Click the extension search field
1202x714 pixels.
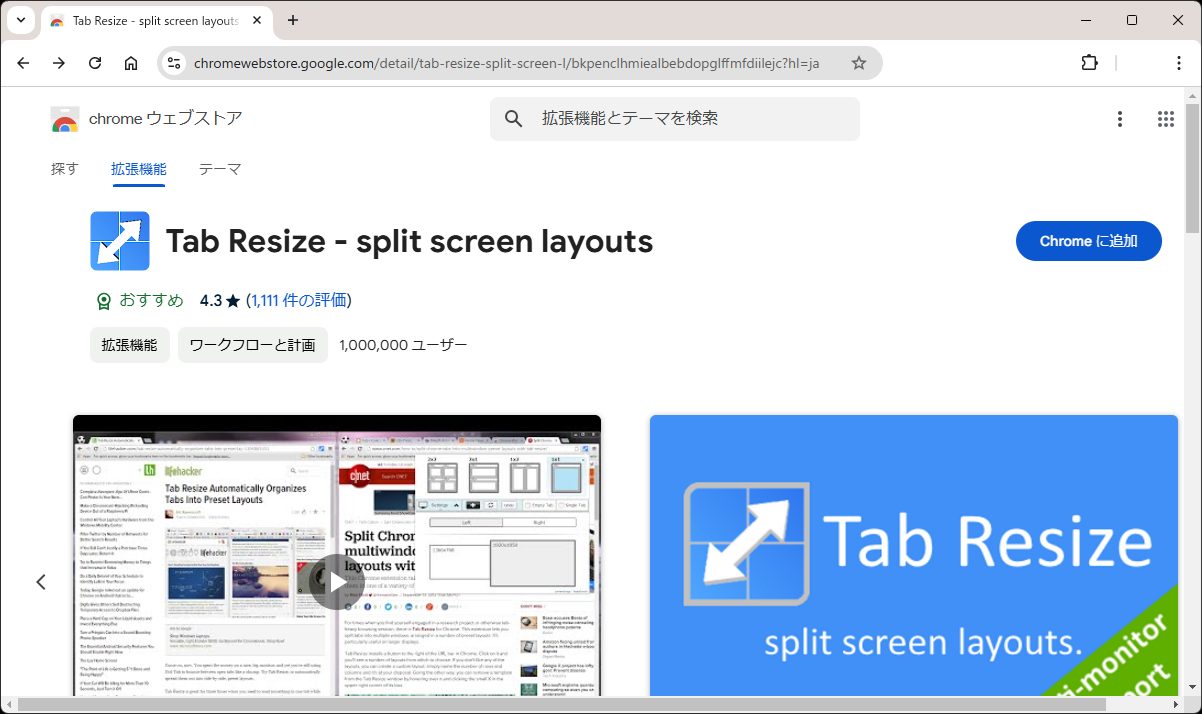point(674,118)
